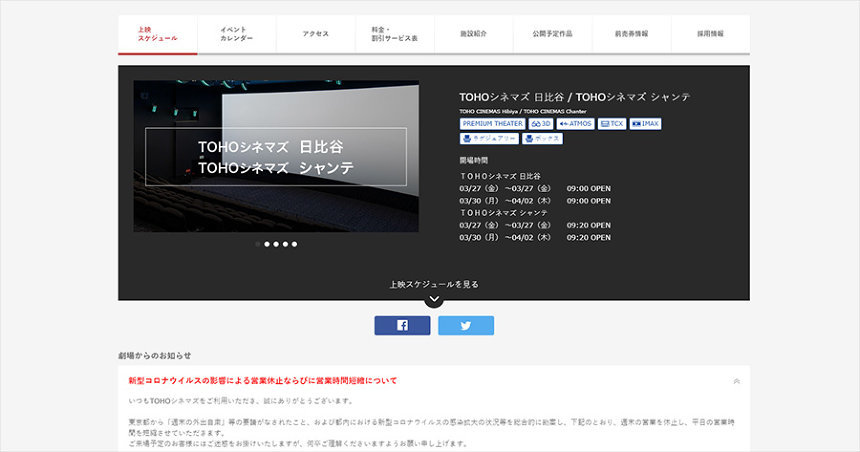
Task: Select the 施設紹介 tab
Action: 473,34
